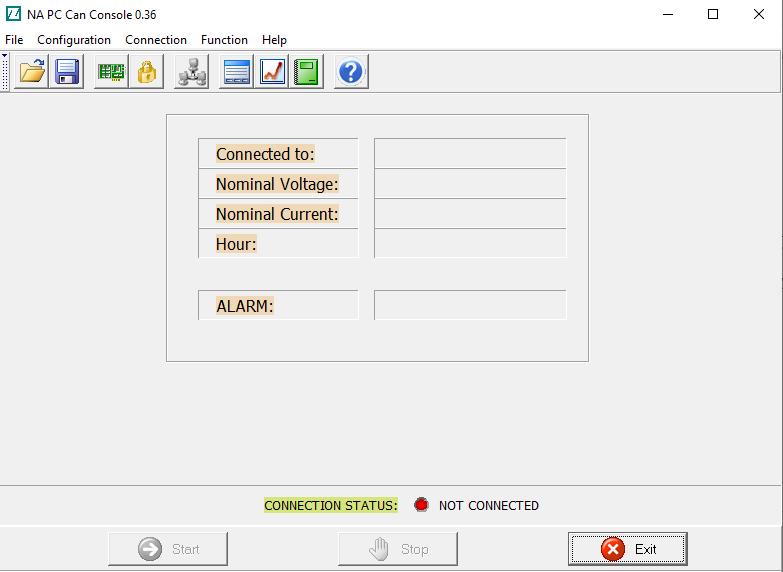Screen dimensions: 783x572
Task: Open the Configuration menu
Action: (x=74, y=40)
